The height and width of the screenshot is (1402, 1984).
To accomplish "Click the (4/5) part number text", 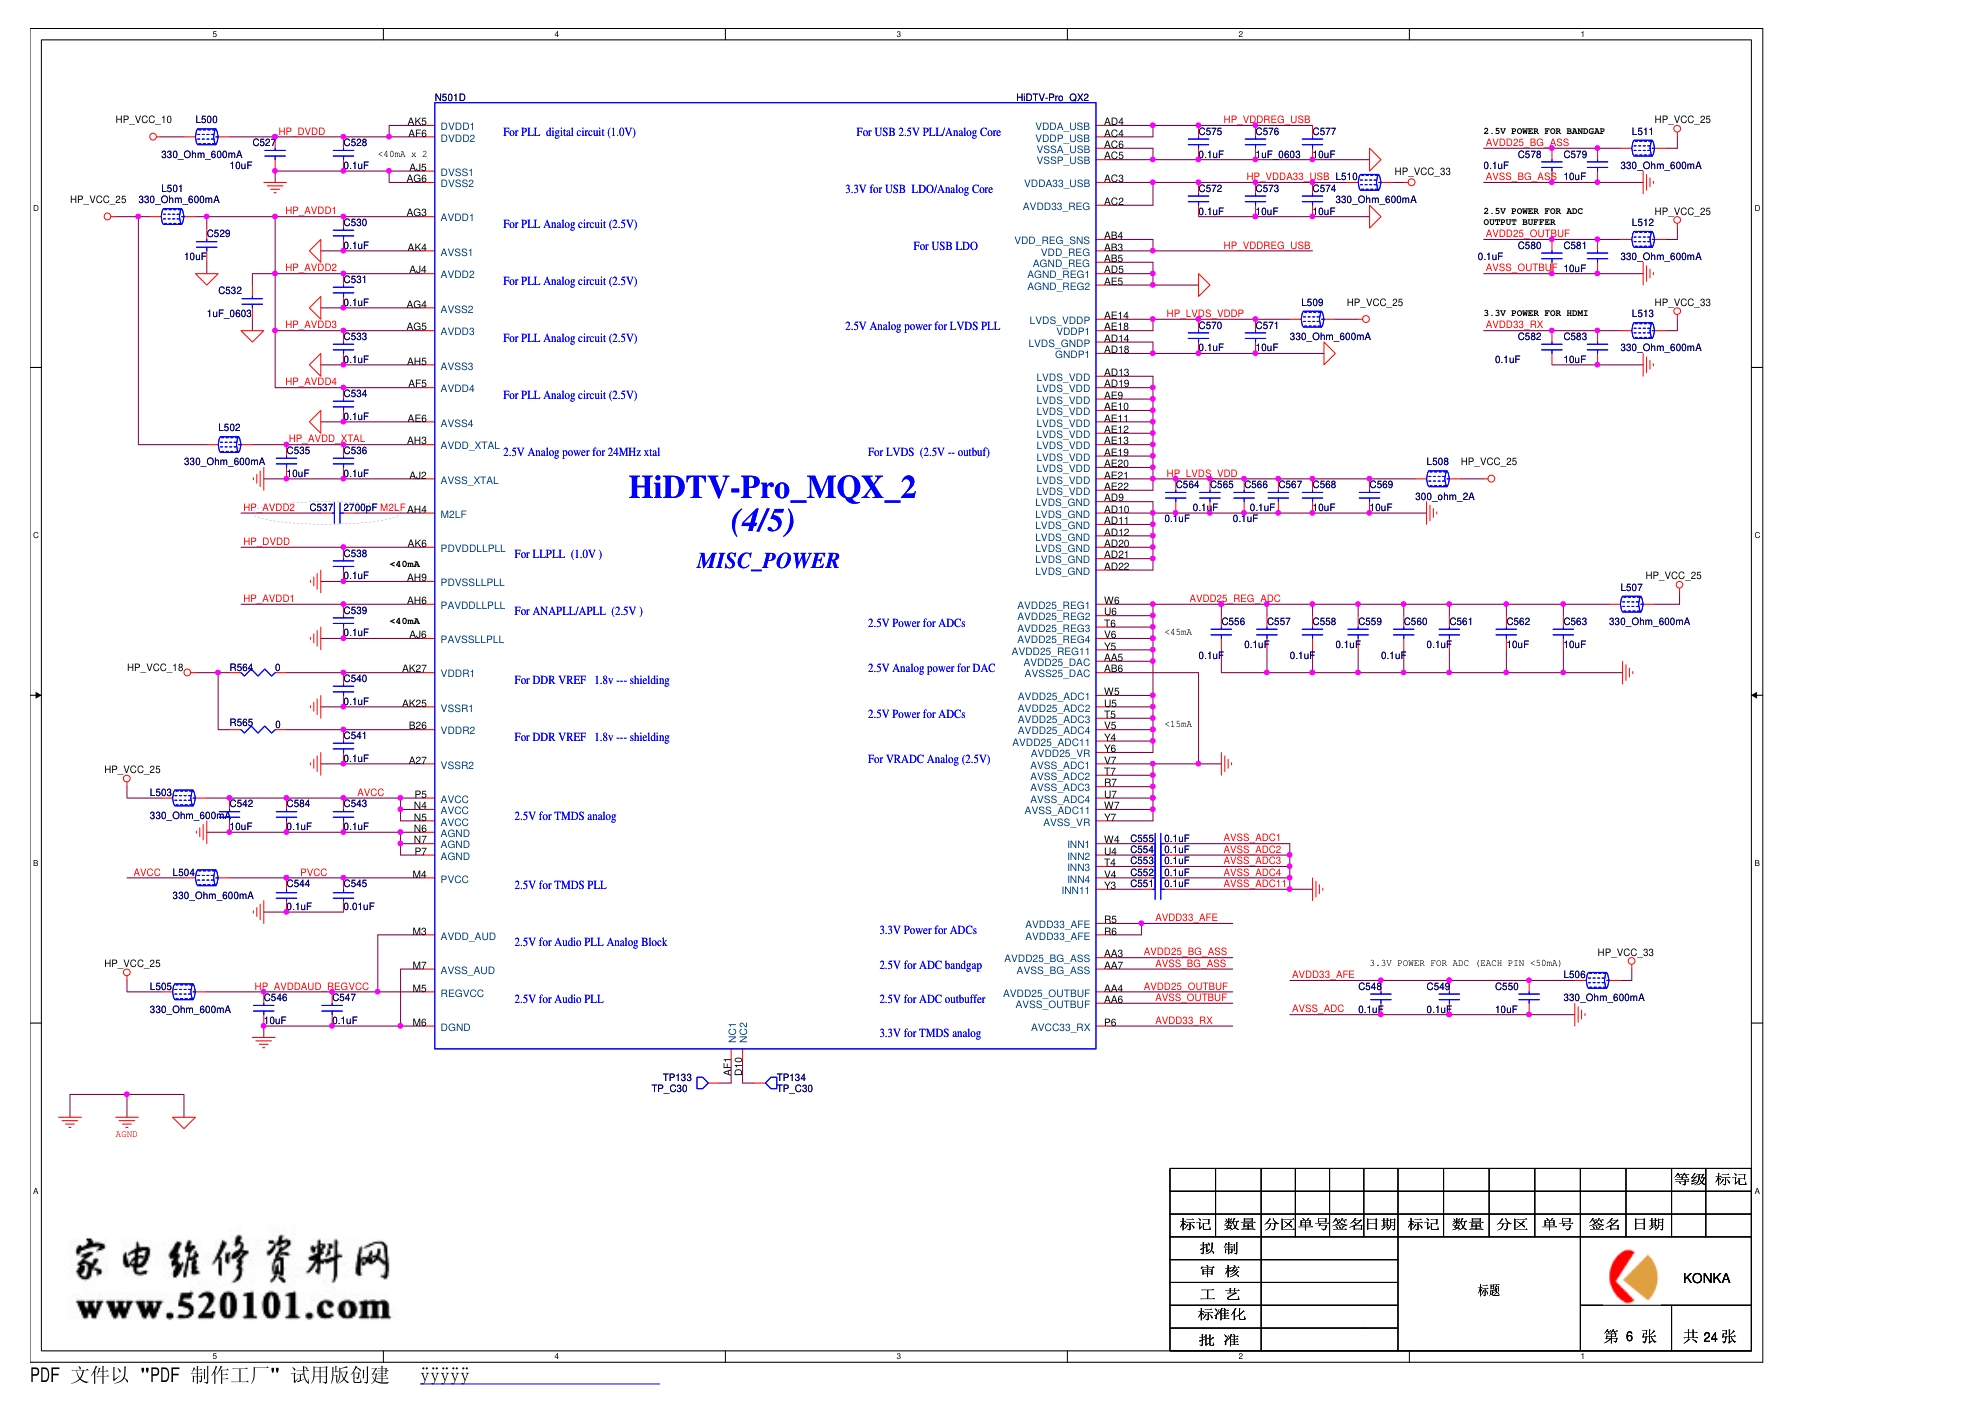I will pos(763,520).
